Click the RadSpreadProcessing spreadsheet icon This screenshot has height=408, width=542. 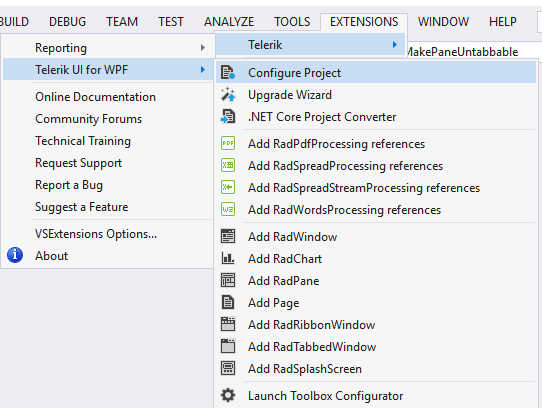228,165
